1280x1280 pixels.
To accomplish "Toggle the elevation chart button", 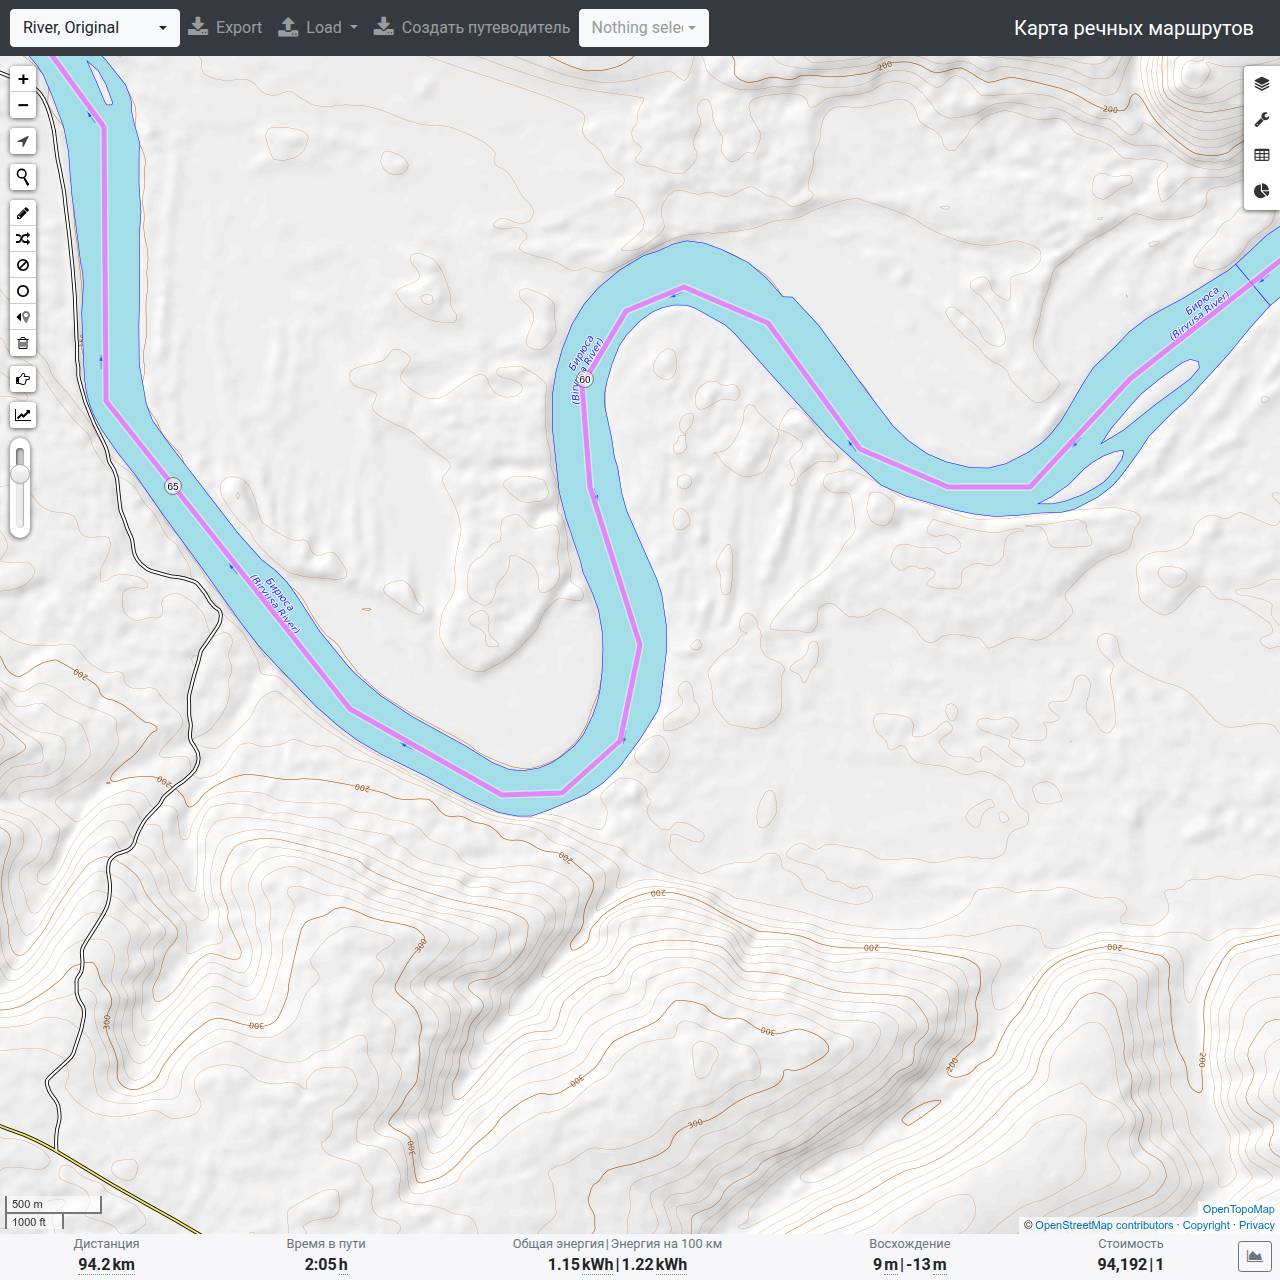I will pyautogui.click(x=23, y=415).
